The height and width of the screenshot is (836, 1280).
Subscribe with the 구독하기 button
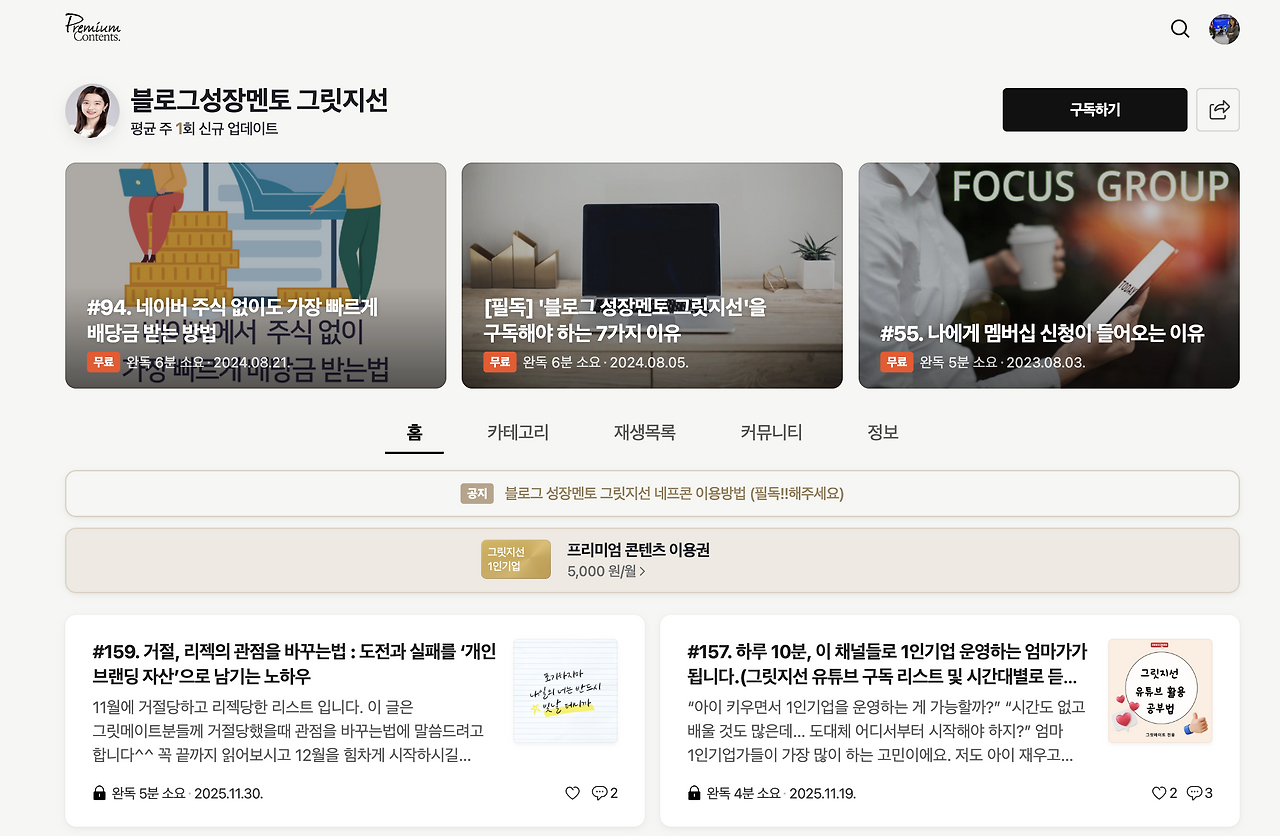coord(1095,110)
